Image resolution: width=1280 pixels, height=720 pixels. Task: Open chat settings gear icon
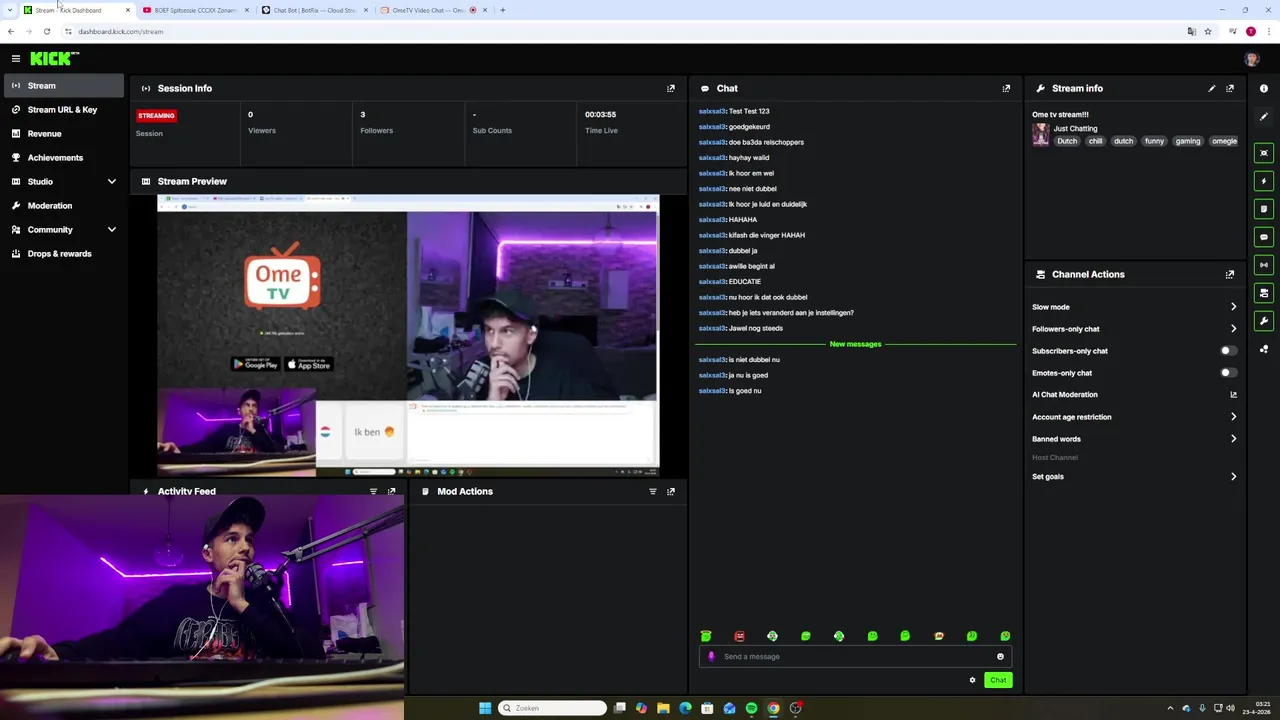972,680
